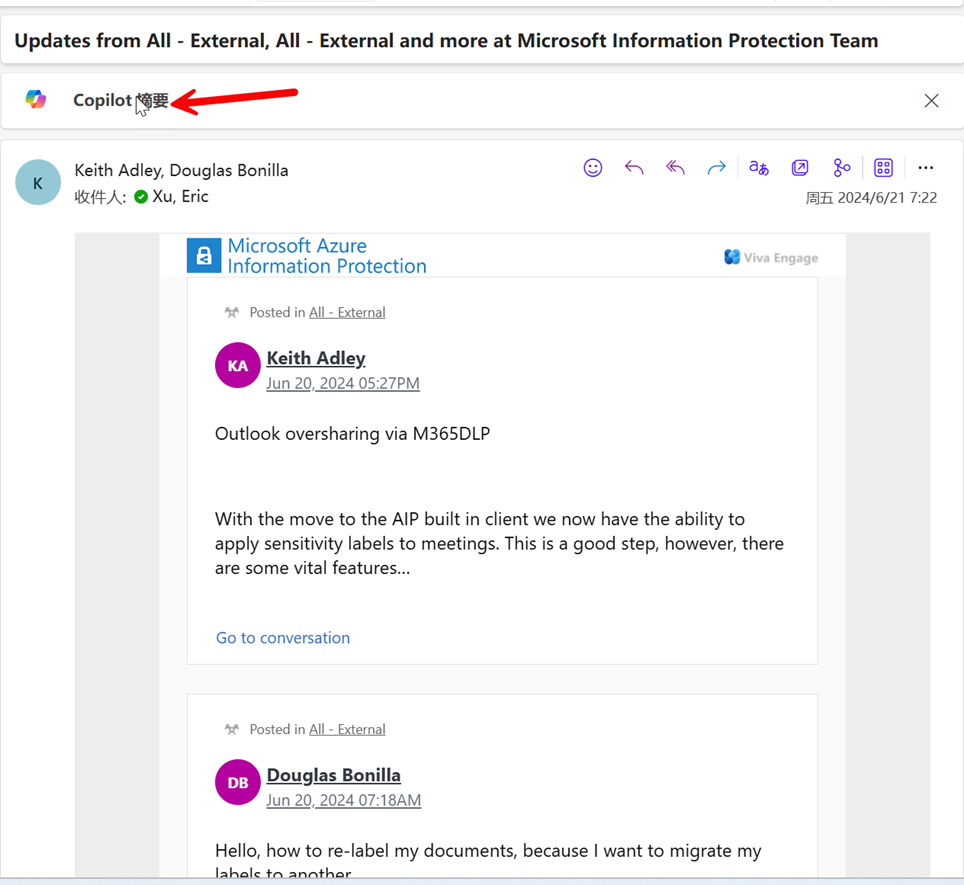
Task: Click sender avatar with letter K
Action: click(38, 183)
